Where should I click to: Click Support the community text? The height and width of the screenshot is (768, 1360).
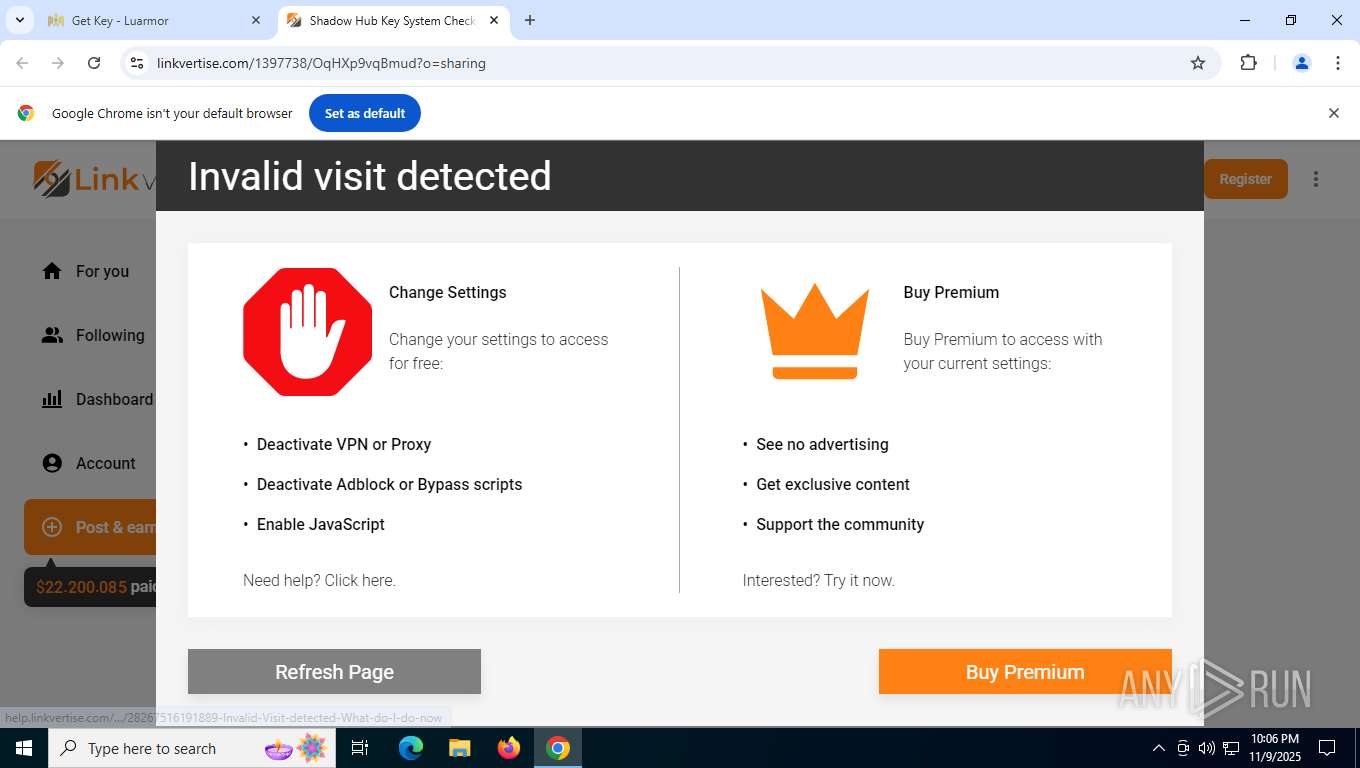coord(840,524)
